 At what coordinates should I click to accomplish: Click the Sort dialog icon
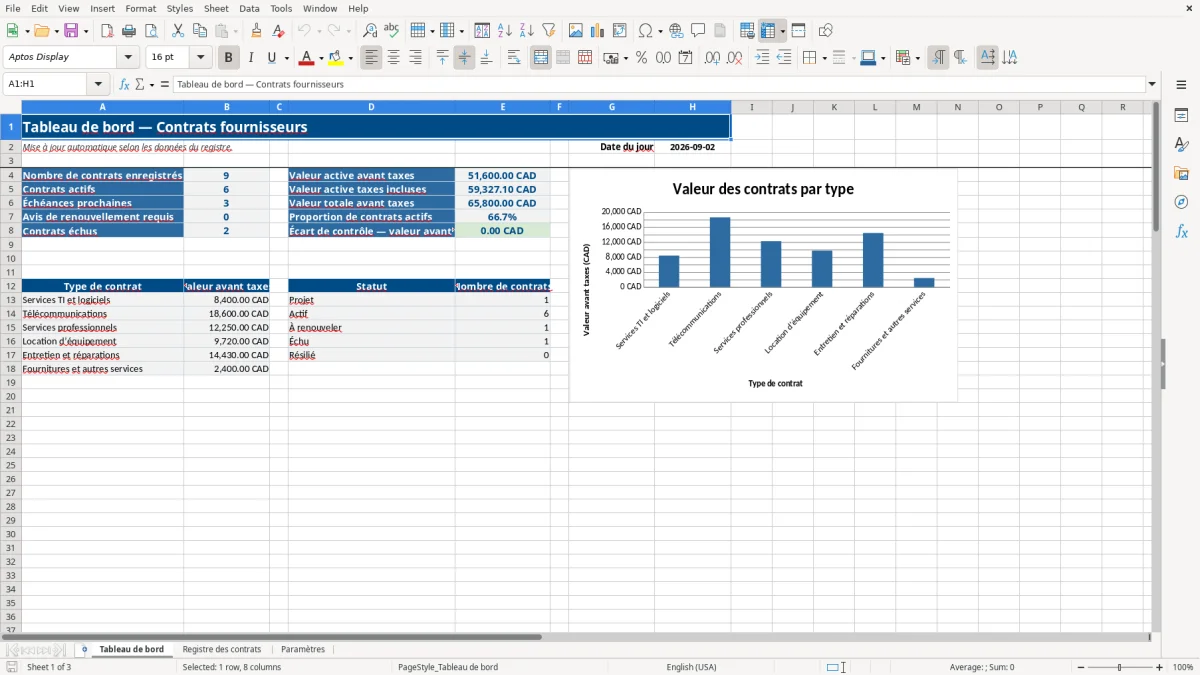click(x=482, y=31)
